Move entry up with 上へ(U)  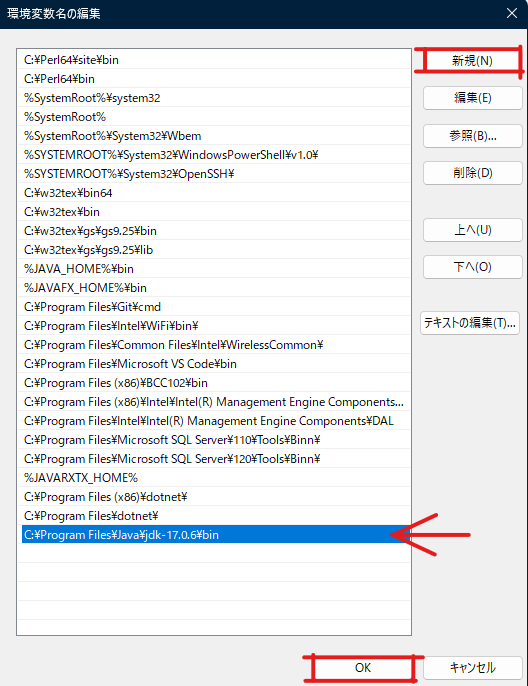pos(472,230)
